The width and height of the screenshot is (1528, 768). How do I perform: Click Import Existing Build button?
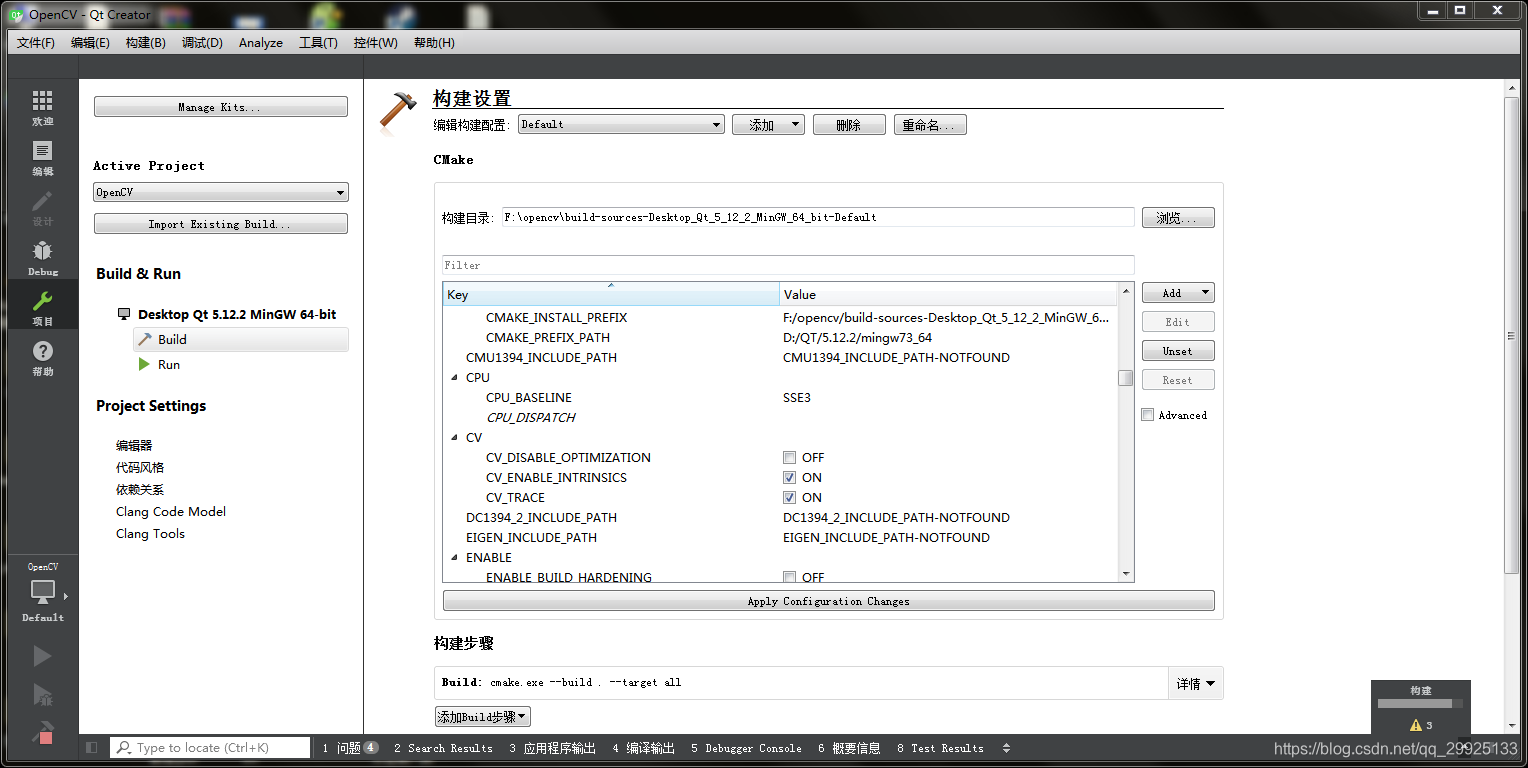click(x=221, y=224)
